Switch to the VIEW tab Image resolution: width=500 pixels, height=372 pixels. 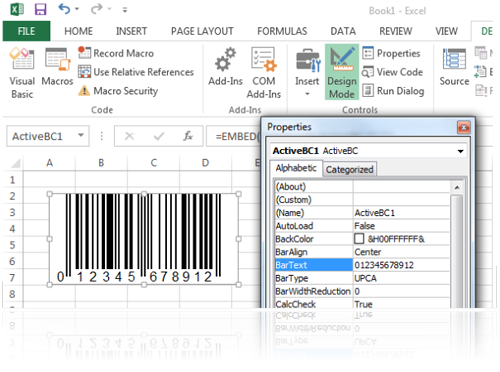pyautogui.click(x=446, y=31)
